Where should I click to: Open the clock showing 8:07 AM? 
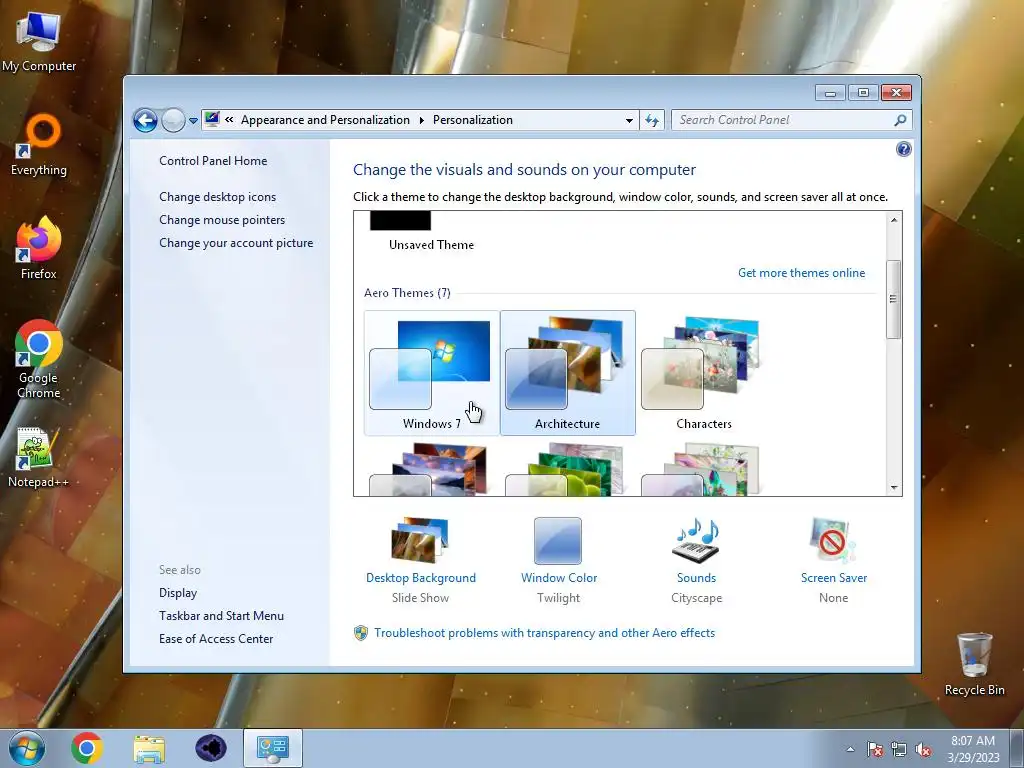[973, 749]
